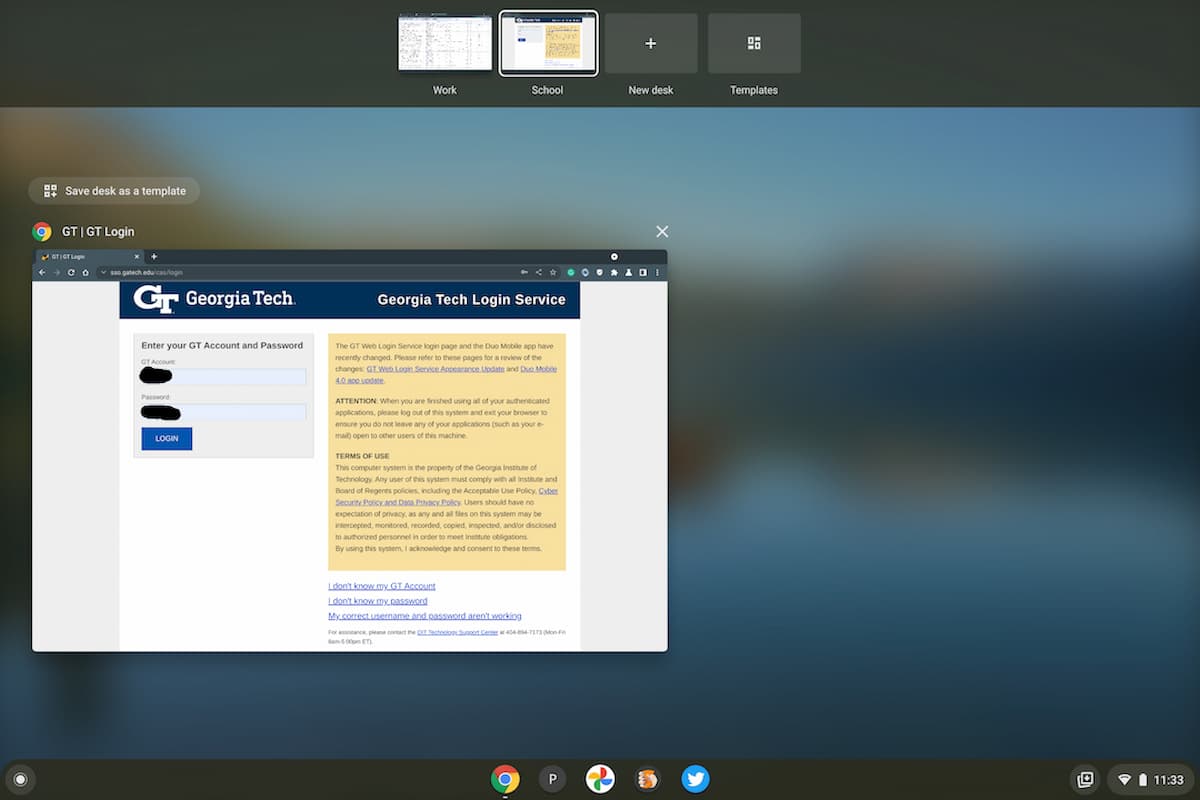The width and height of the screenshot is (1200, 800).
Task: Click the Georgia Tech logo
Action: pyautogui.click(x=214, y=299)
